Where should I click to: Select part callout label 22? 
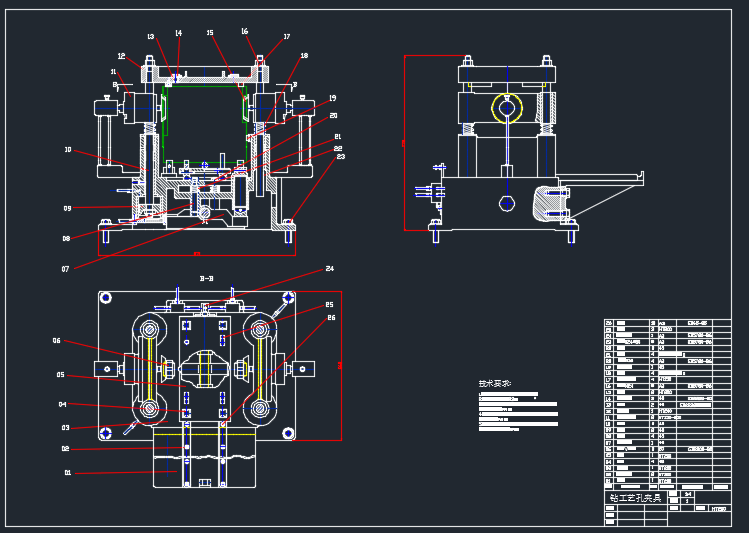click(x=338, y=149)
